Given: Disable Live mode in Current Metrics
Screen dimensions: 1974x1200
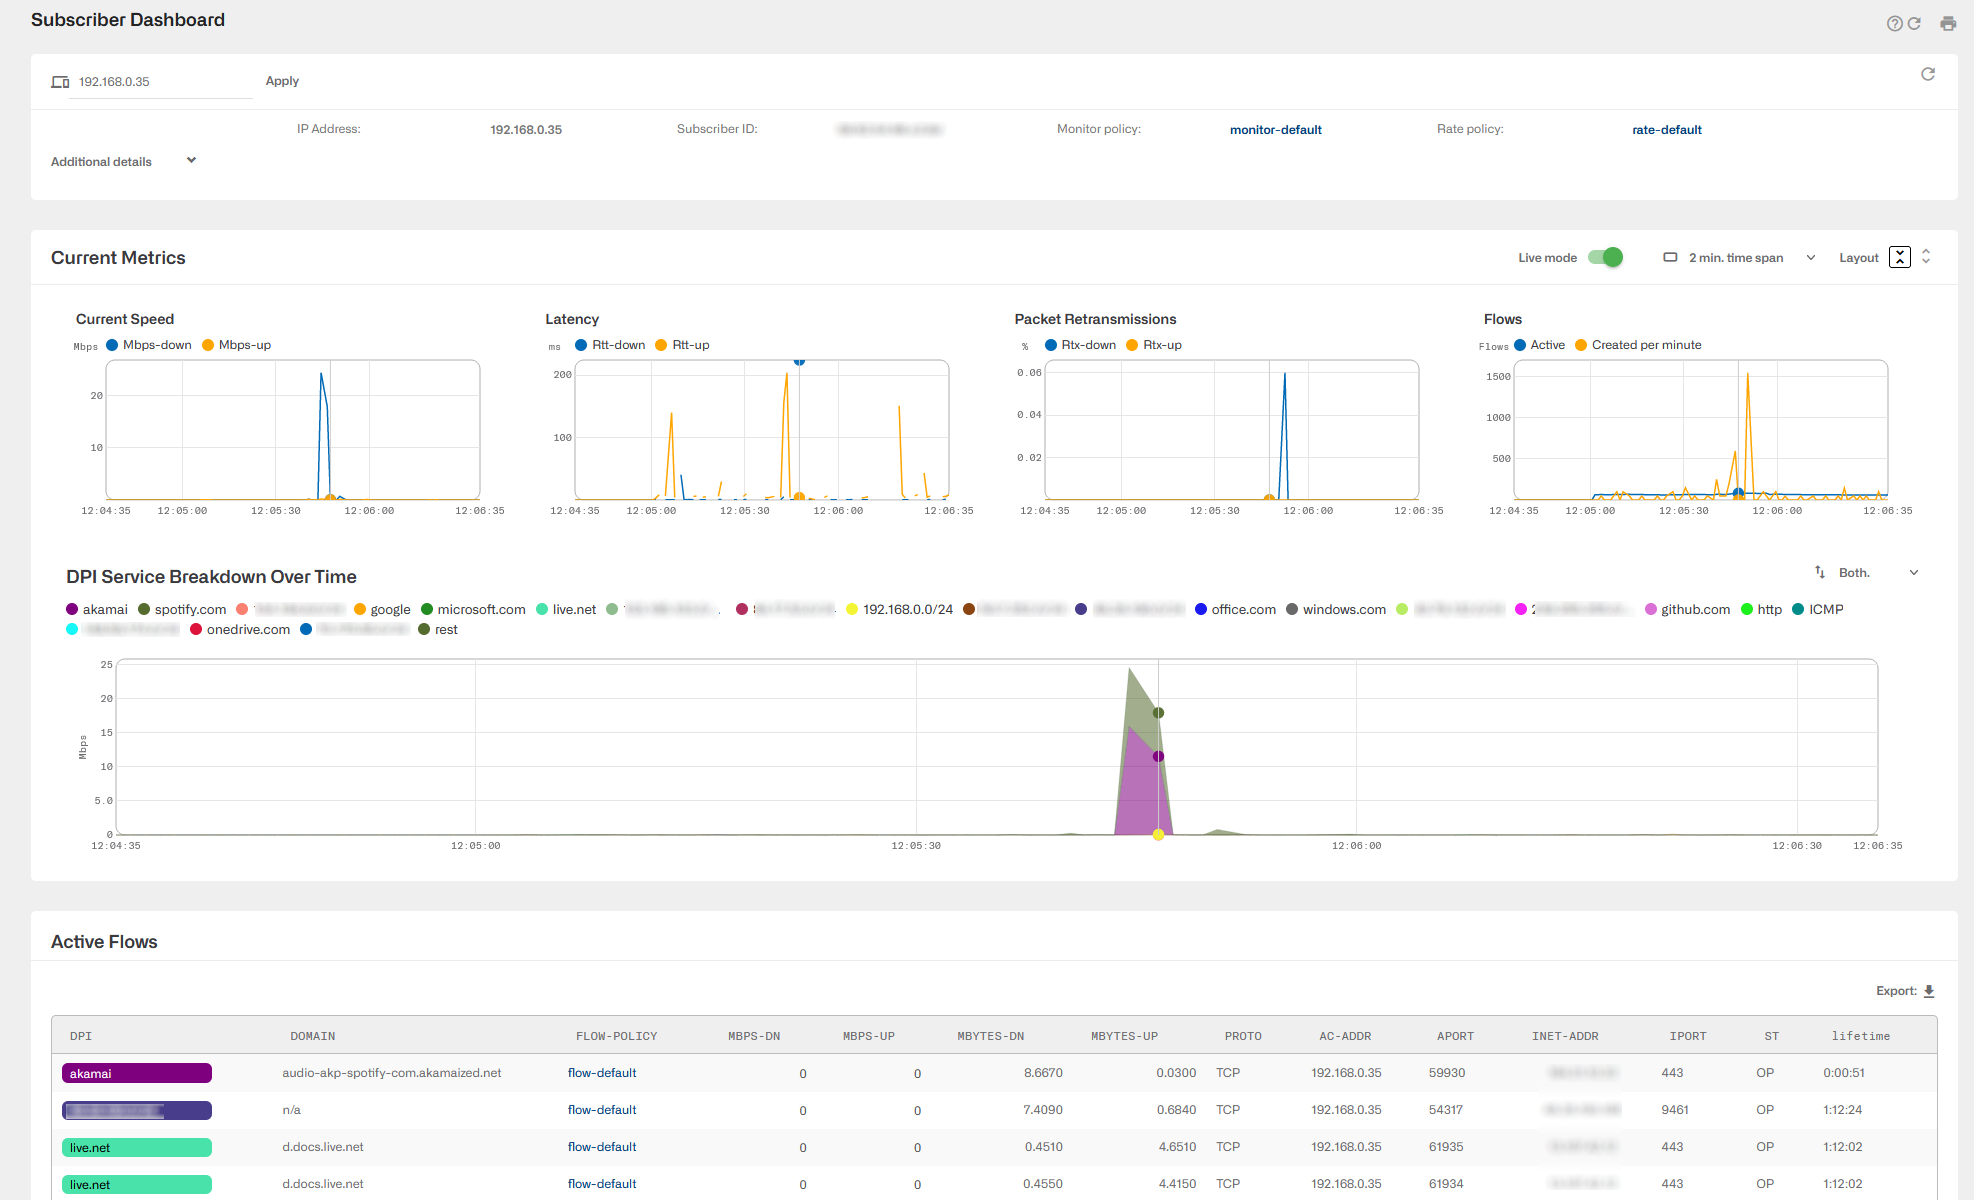Looking at the screenshot, I should 1604,257.
